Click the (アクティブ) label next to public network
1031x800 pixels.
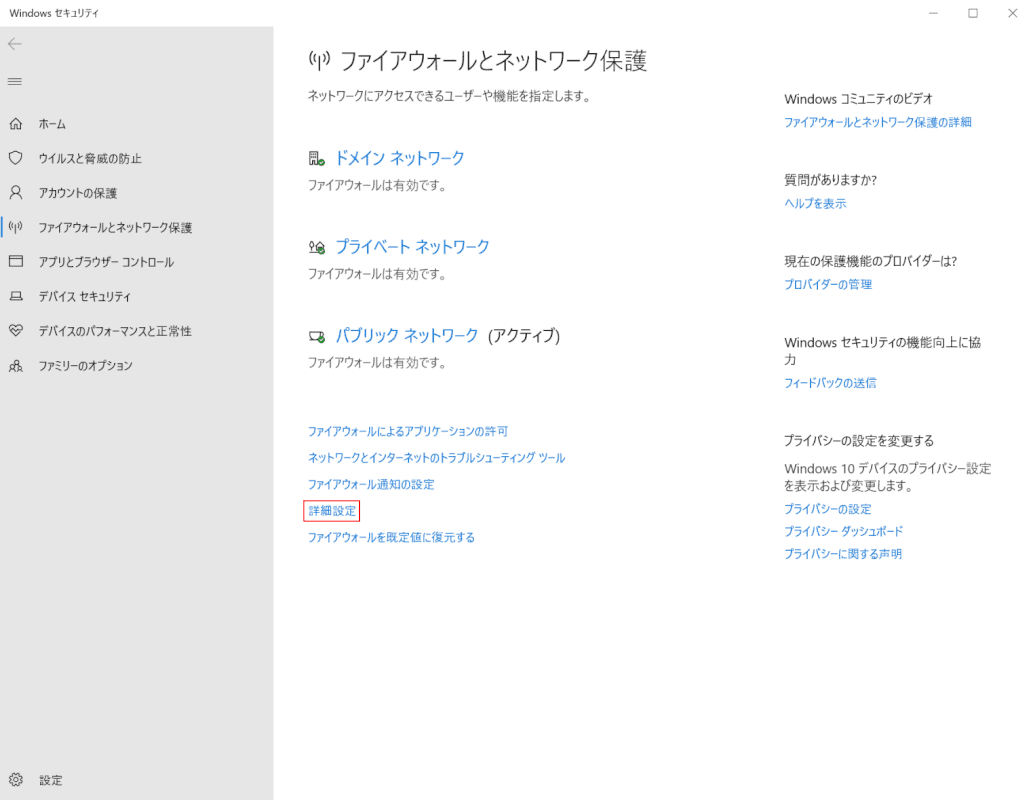click(524, 335)
